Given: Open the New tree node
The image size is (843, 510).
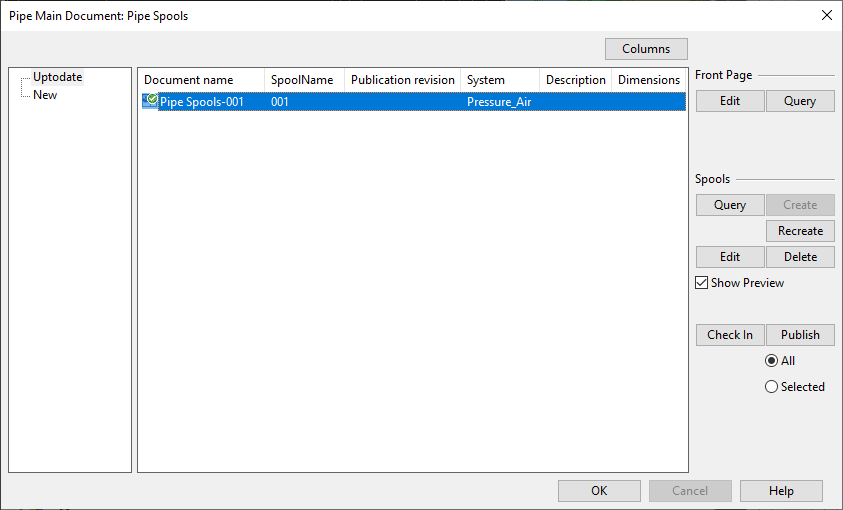Looking at the screenshot, I should tap(45, 95).
